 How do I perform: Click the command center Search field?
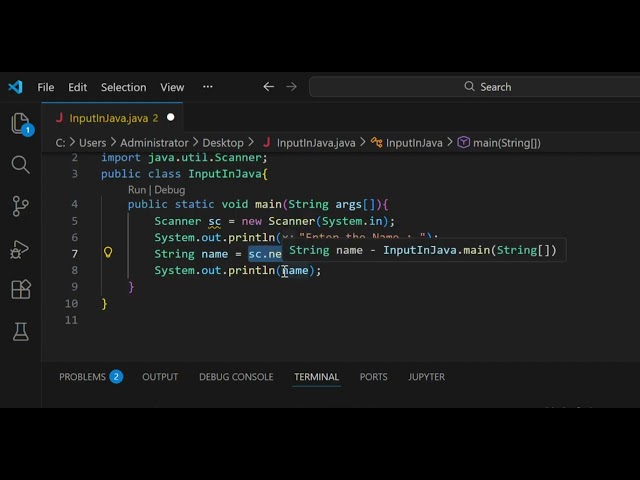(474, 87)
